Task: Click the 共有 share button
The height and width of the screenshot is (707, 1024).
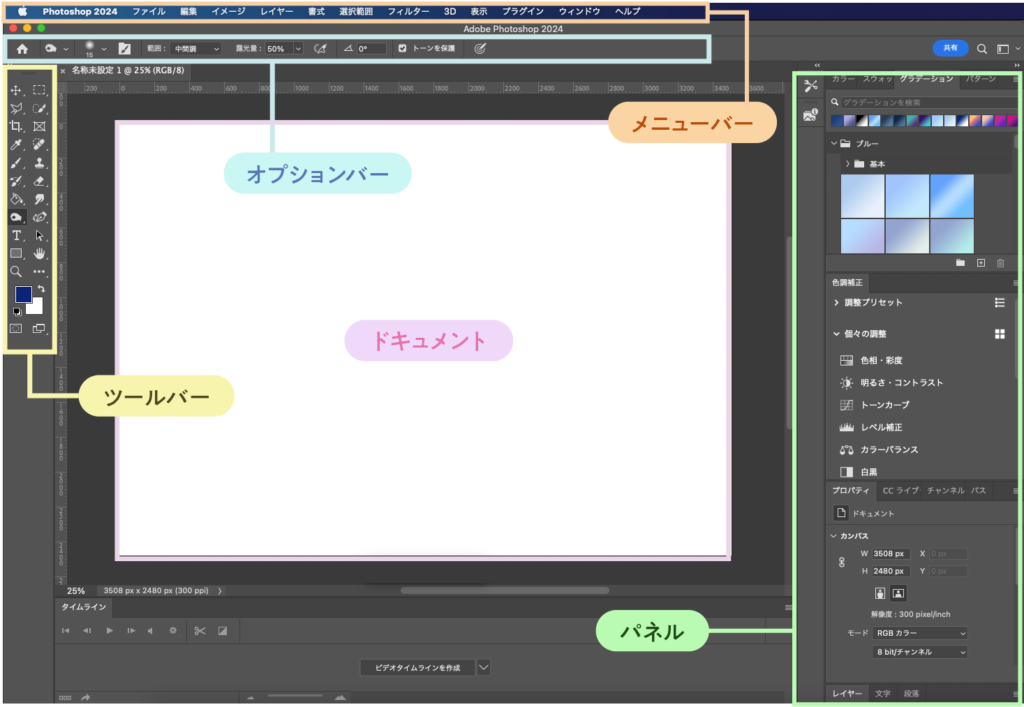Action: 950,48
